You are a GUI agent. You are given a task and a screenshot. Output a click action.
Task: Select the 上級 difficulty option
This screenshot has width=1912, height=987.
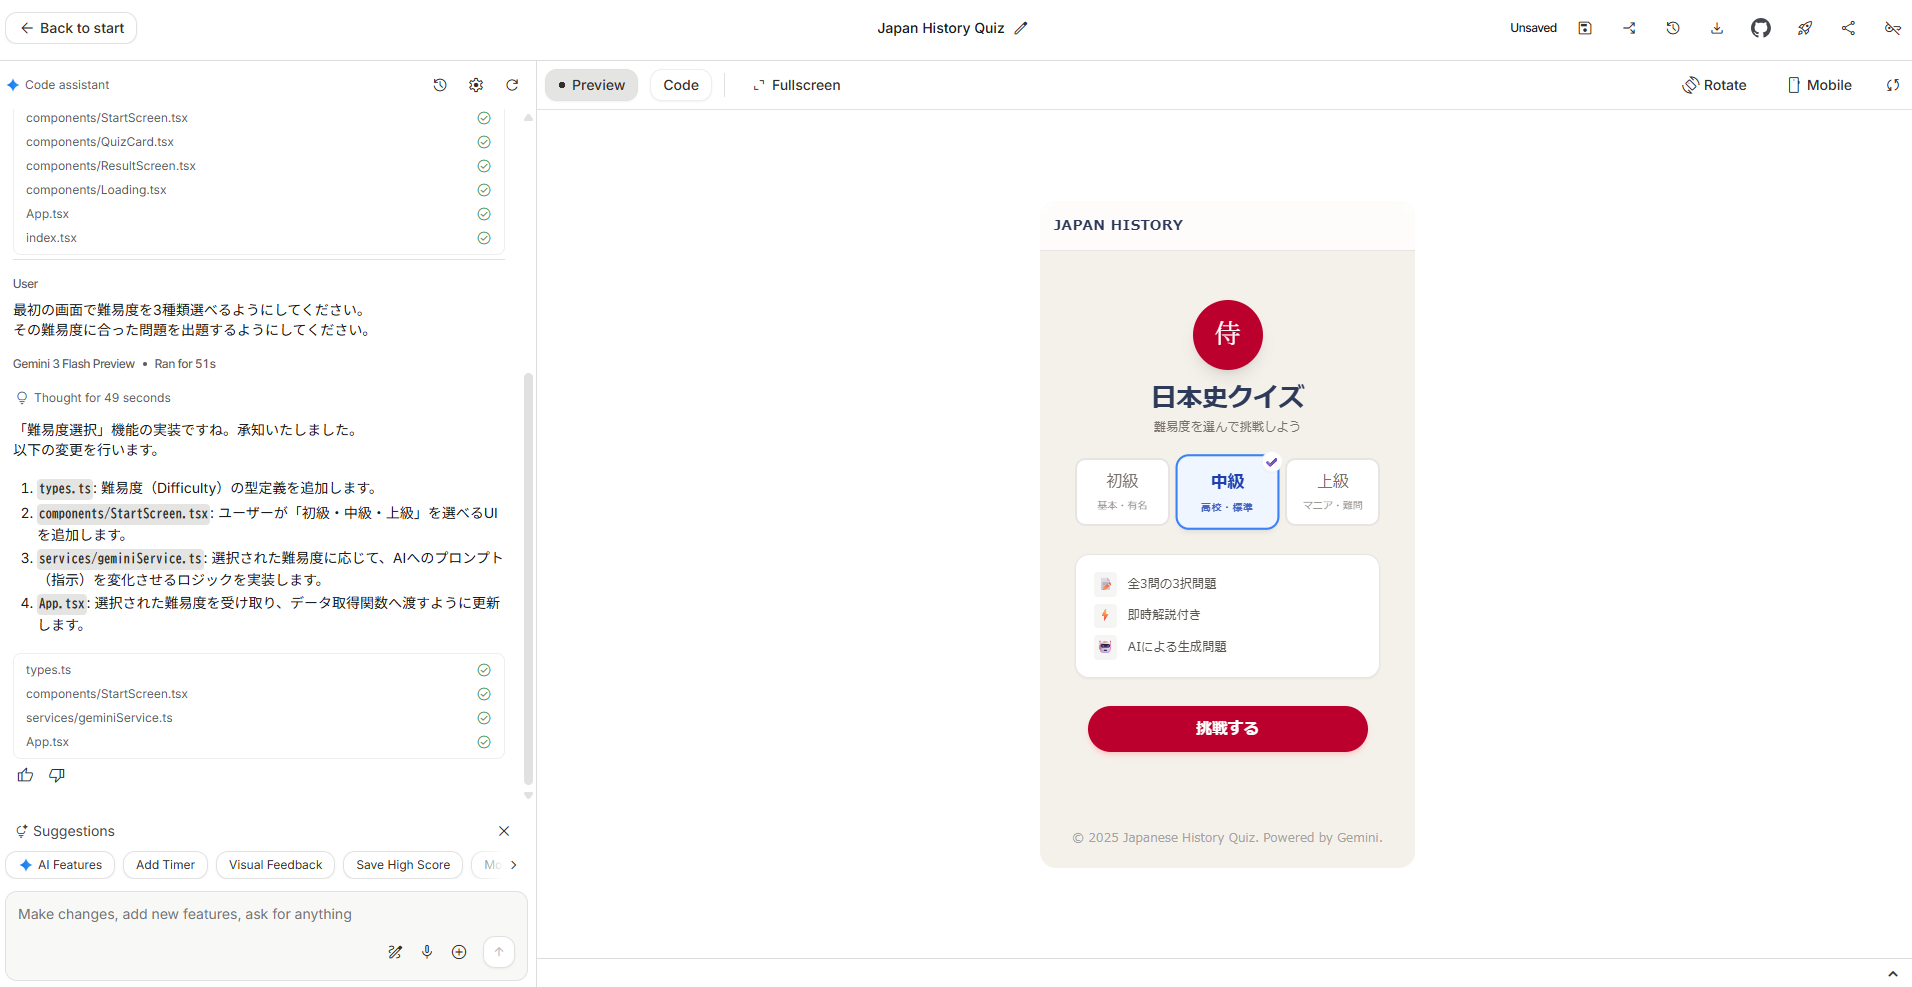1332,492
